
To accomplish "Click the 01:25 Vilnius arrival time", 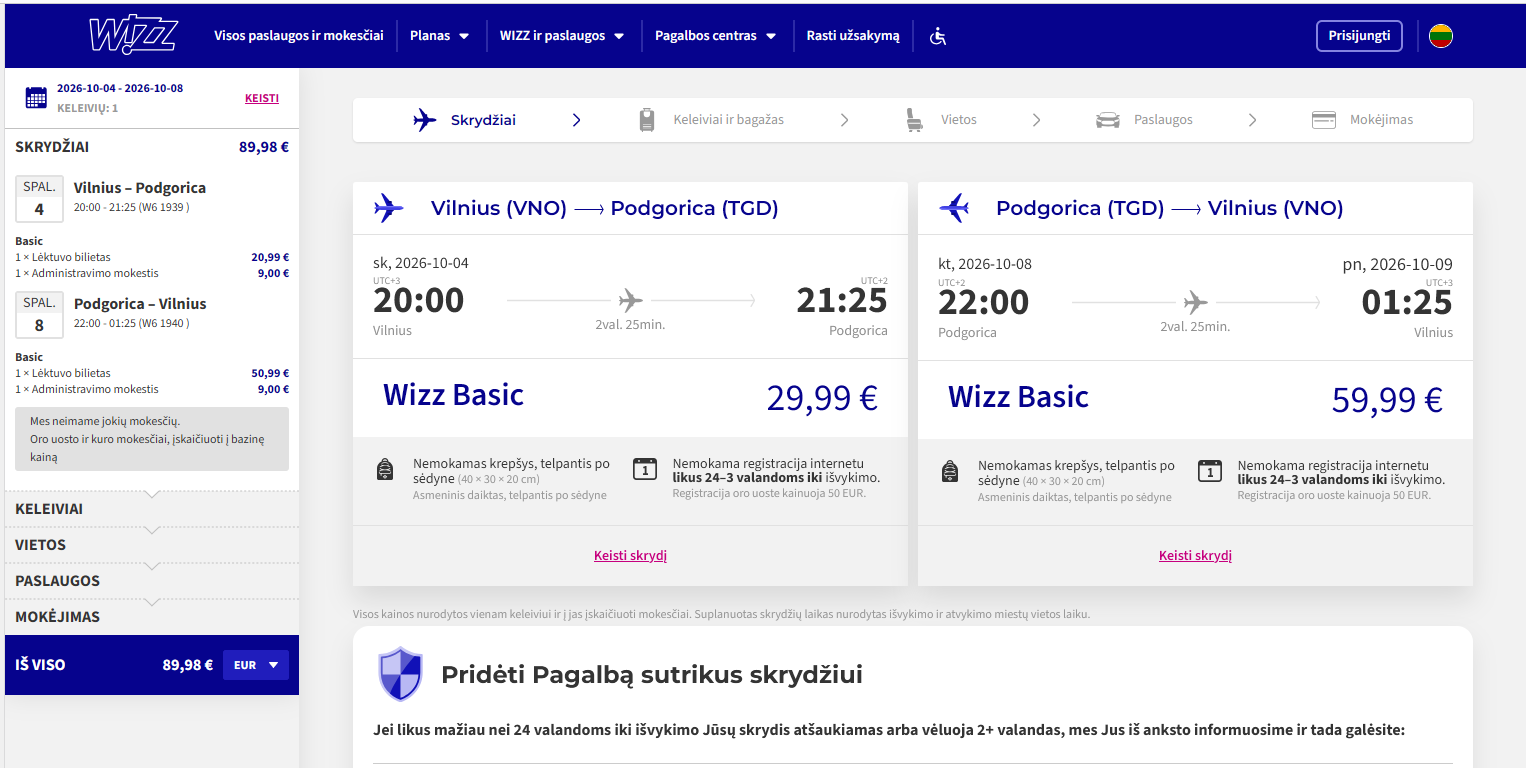I will point(1407,302).
